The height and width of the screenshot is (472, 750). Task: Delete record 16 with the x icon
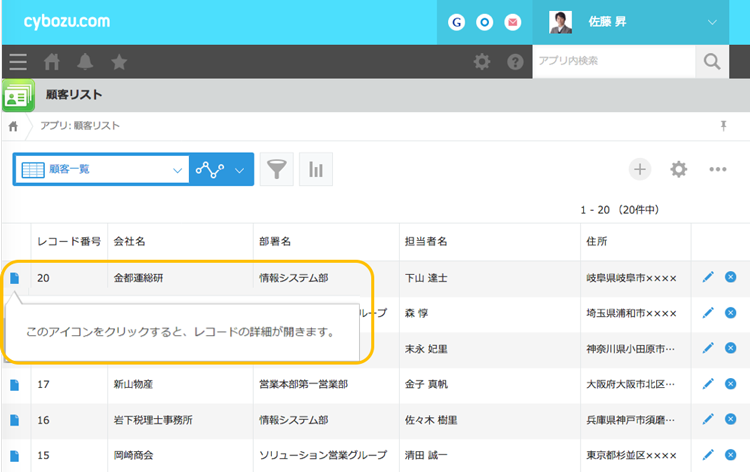(x=731, y=420)
